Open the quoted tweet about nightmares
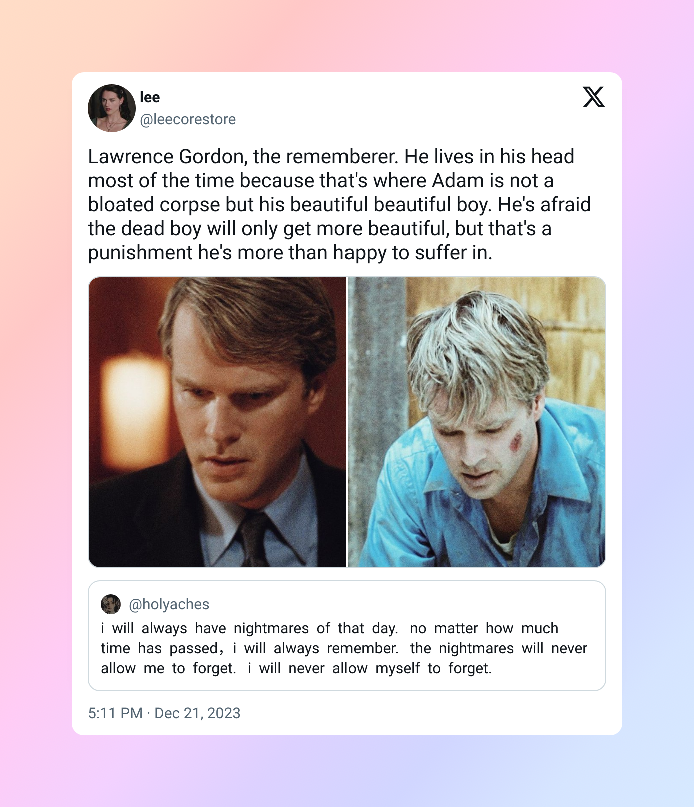Image resolution: width=694 pixels, height=807 pixels. click(x=347, y=636)
